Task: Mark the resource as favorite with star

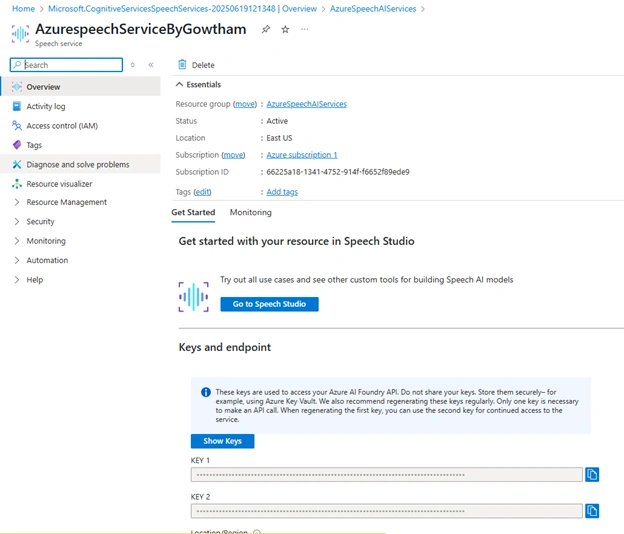Action: 285,29
